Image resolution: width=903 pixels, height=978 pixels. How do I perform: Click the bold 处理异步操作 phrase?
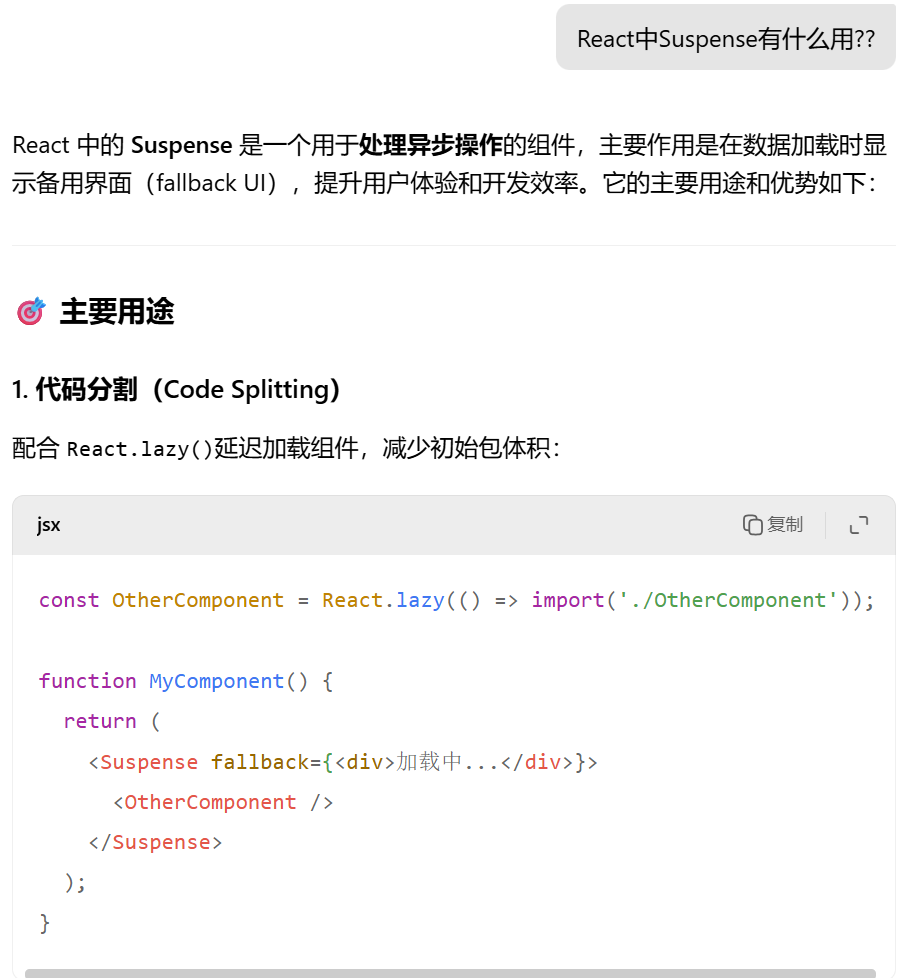click(x=430, y=145)
